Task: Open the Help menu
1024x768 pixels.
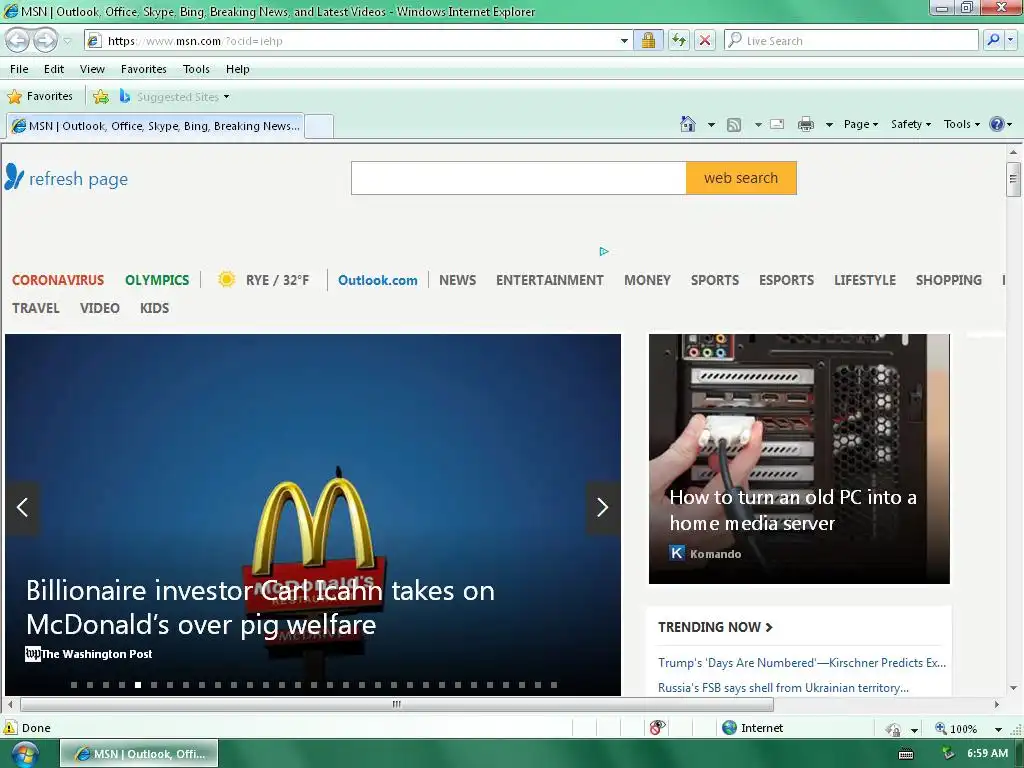Action: [x=238, y=69]
